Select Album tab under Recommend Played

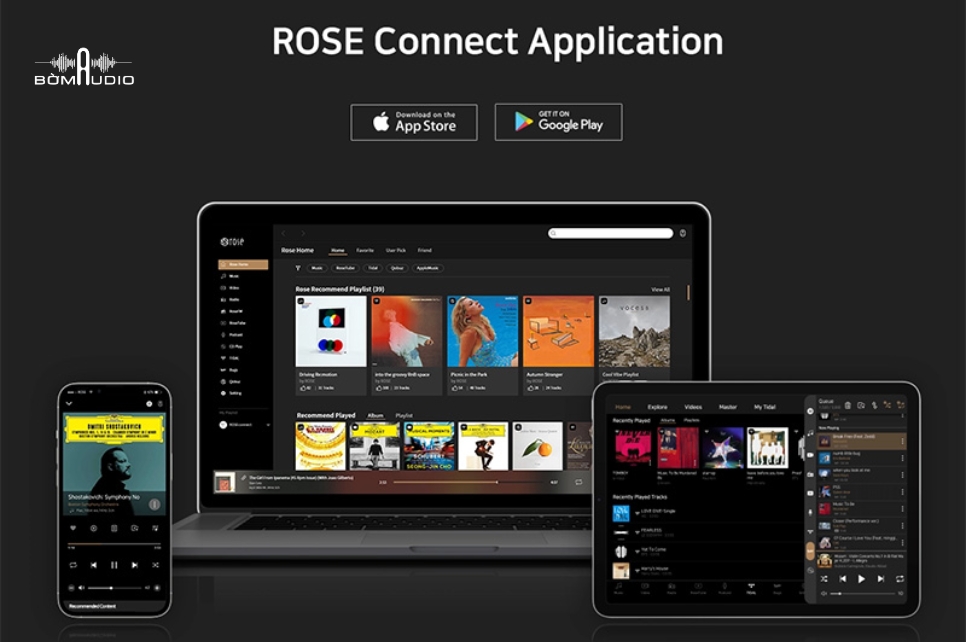click(x=375, y=415)
